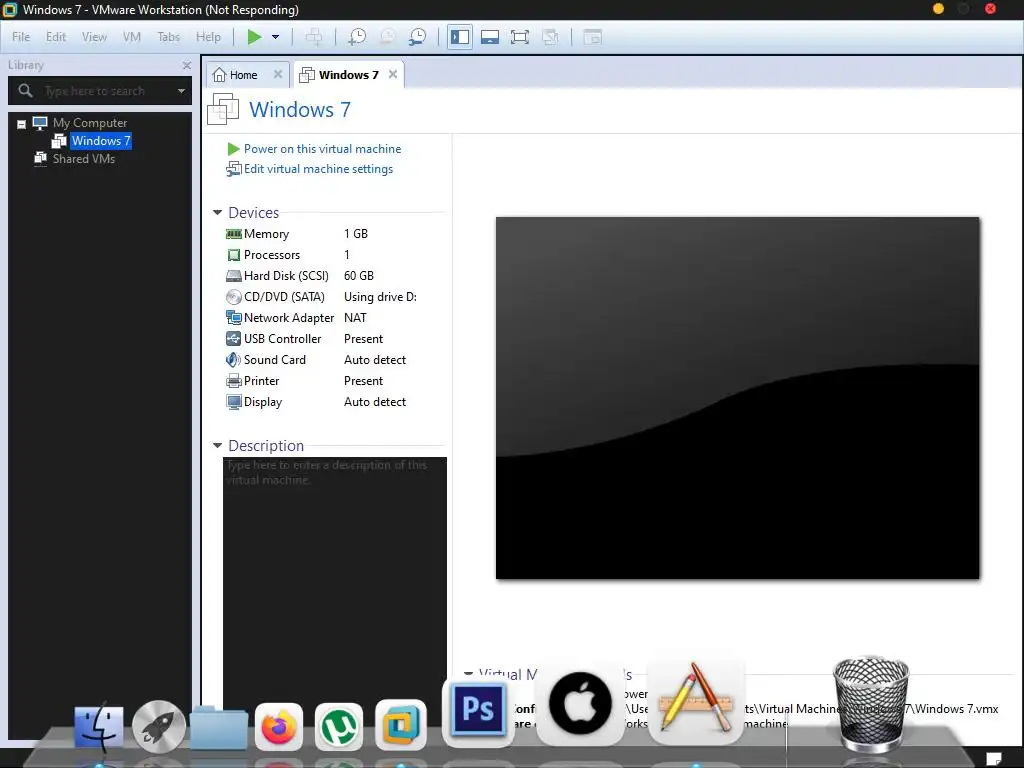1024x768 pixels.
Task: Click the Send Ctrl+Alt+Del toolbar icon
Action: pyautogui.click(x=314, y=37)
